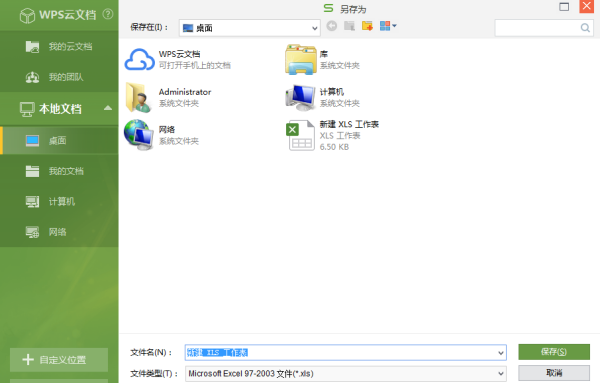The width and height of the screenshot is (600, 383).
Task: Open the 保存在 location dropdown
Action: point(249,28)
